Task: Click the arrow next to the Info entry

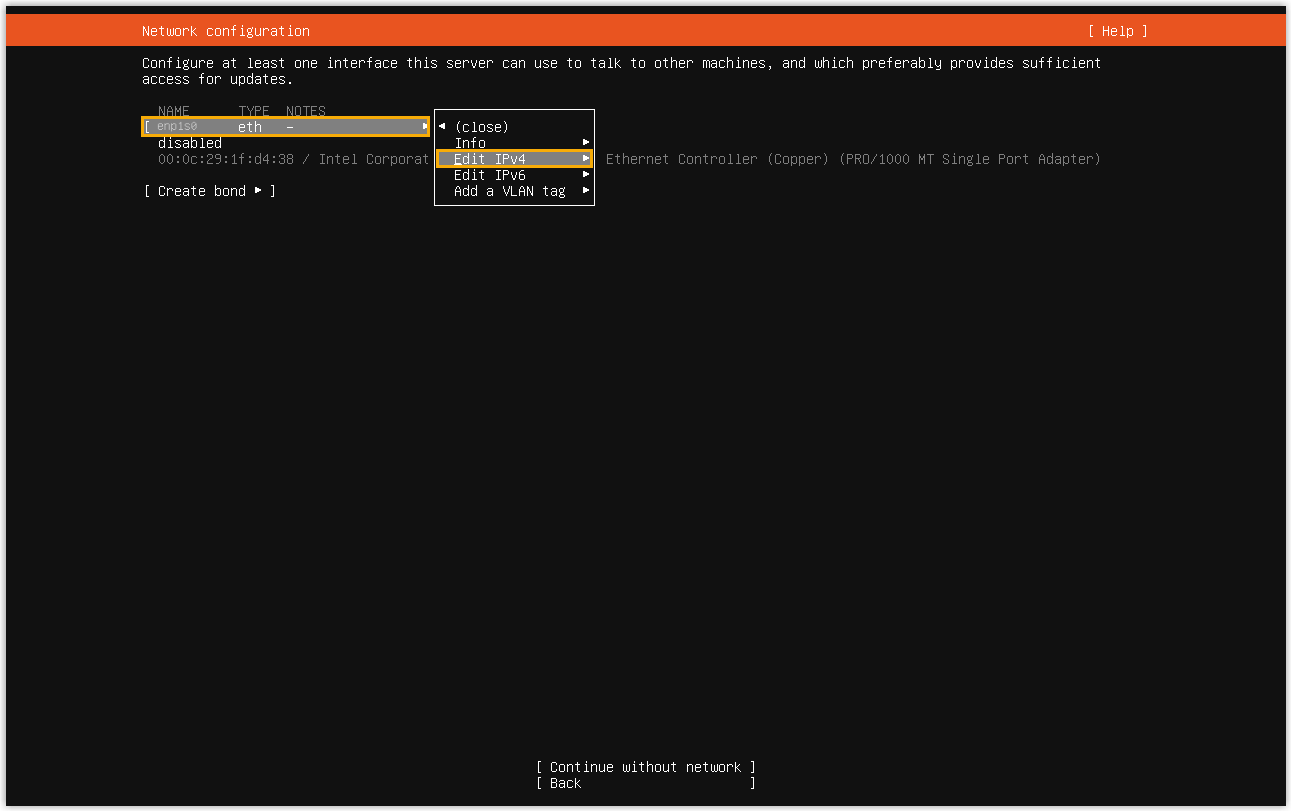Action: pos(586,143)
